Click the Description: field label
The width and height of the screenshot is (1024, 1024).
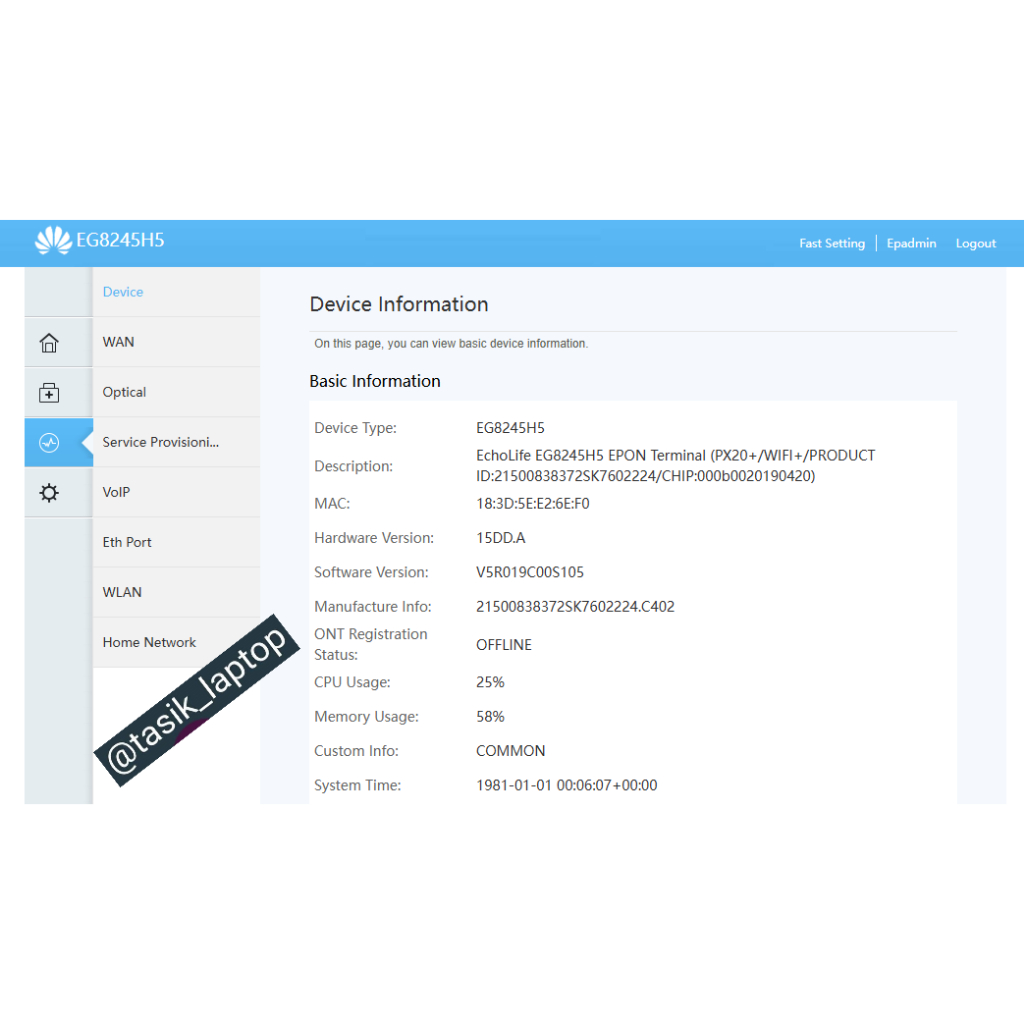point(353,466)
